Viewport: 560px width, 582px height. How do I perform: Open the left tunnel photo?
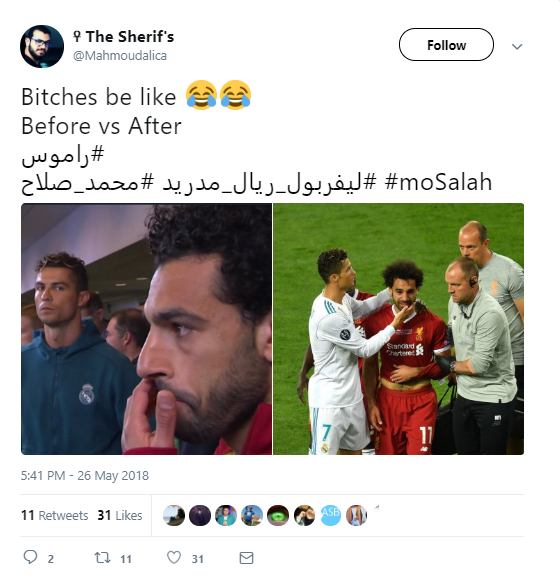point(146,329)
